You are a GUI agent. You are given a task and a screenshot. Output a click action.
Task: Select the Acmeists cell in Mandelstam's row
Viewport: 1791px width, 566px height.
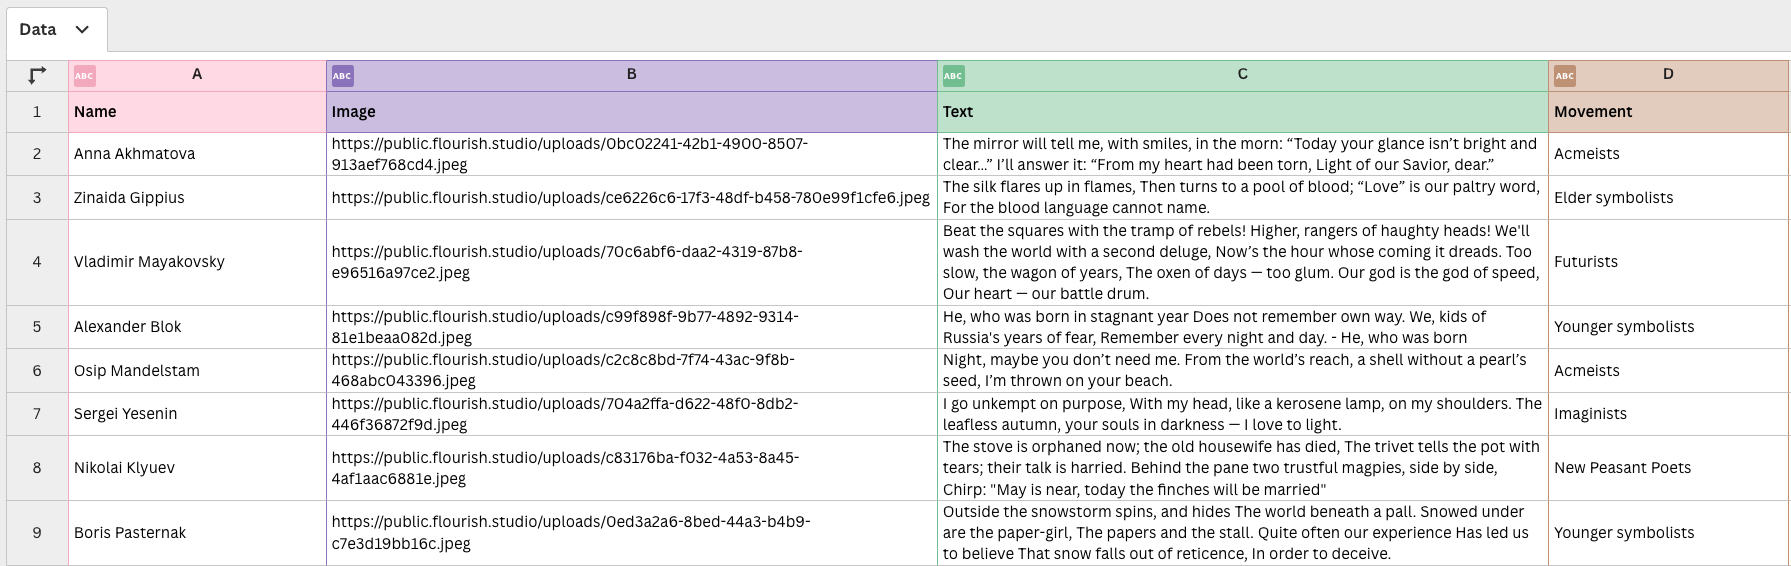(x=1668, y=371)
